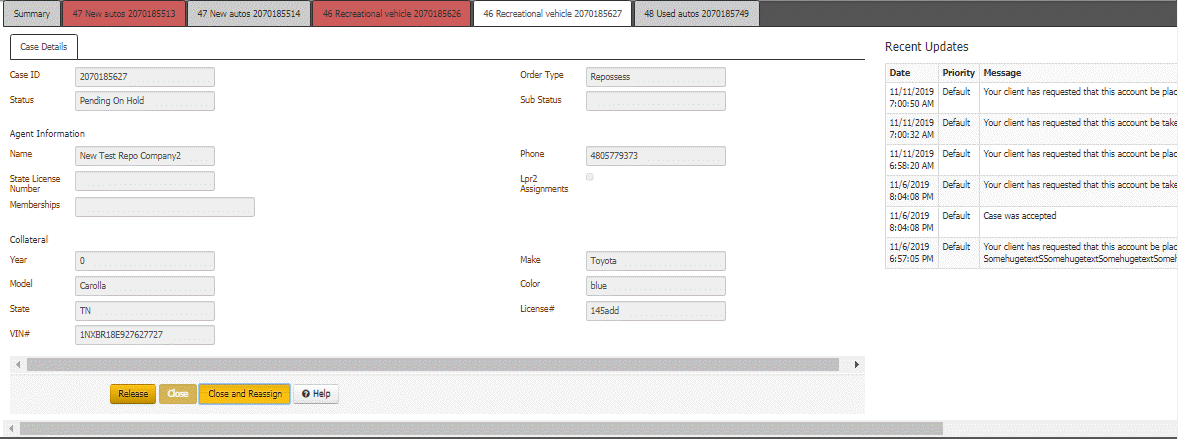Click the Close button
Screen dimensions: 1178x439
(178, 394)
